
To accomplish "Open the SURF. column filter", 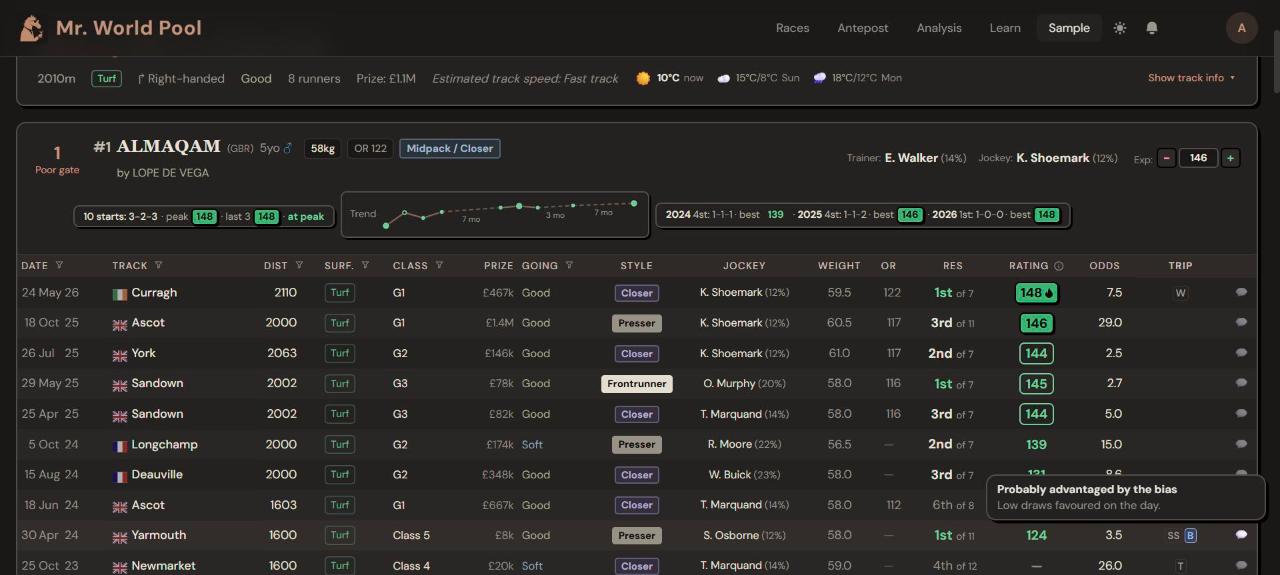I will 365,266.
